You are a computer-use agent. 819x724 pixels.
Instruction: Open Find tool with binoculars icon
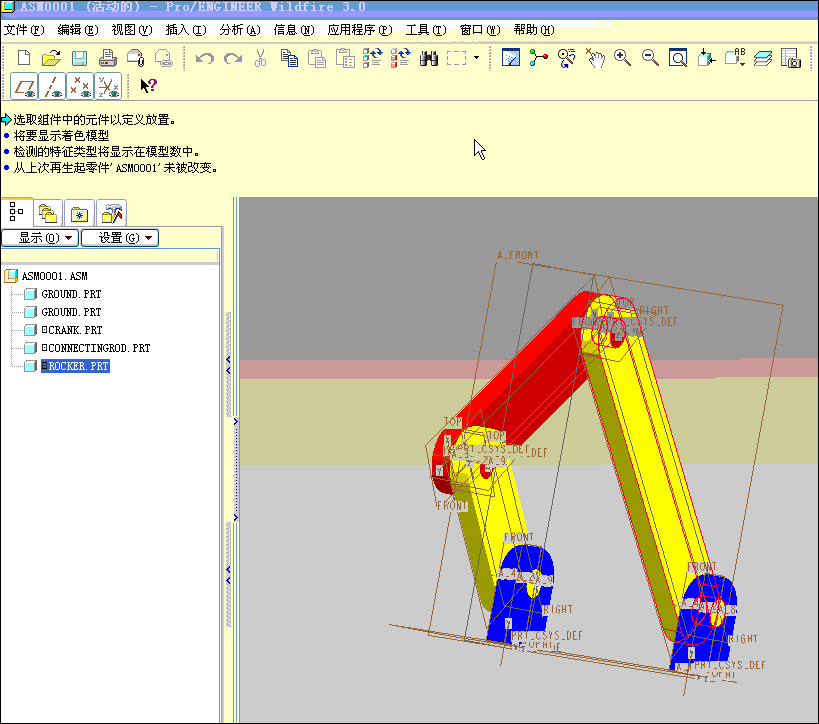[x=428, y=58]
